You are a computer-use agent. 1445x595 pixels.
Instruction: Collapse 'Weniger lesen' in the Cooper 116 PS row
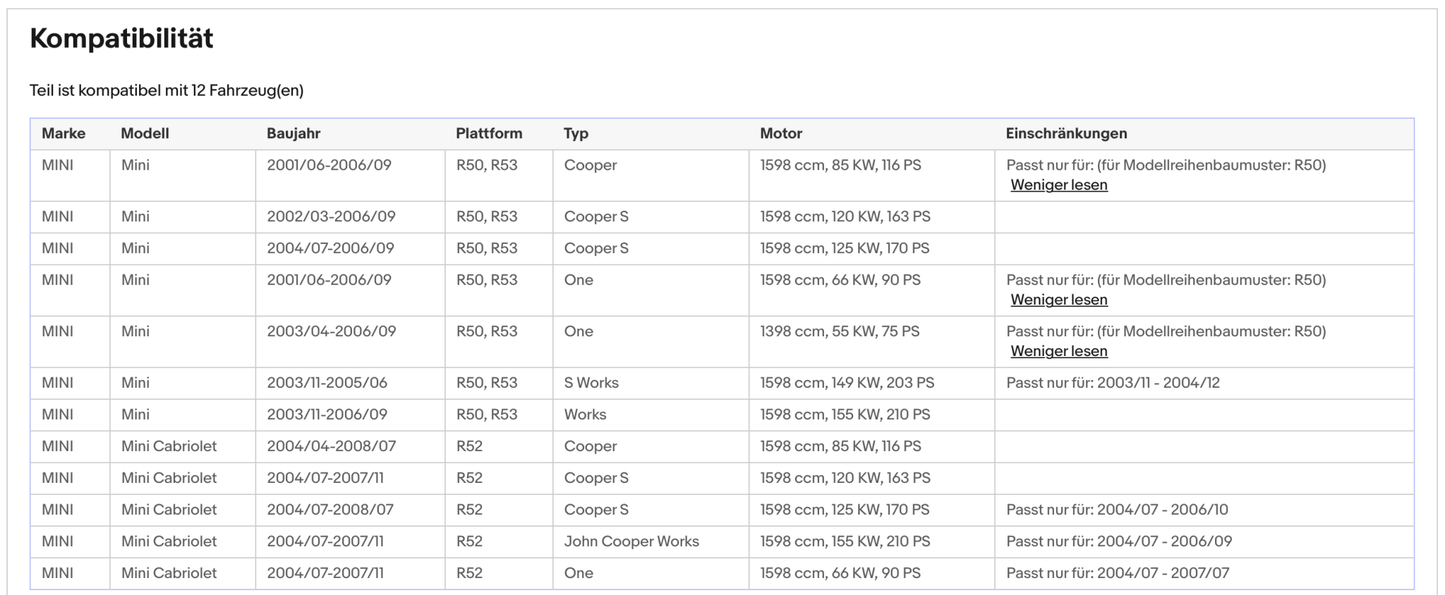[1058, 185]
